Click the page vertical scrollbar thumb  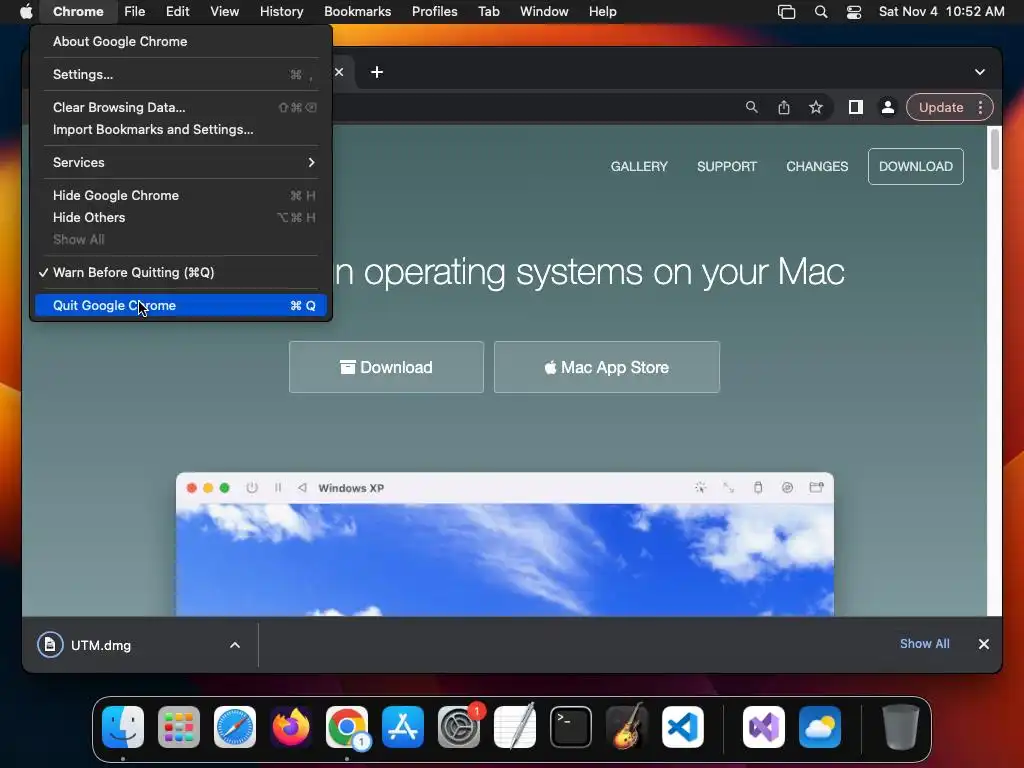[x=995, y=150]
